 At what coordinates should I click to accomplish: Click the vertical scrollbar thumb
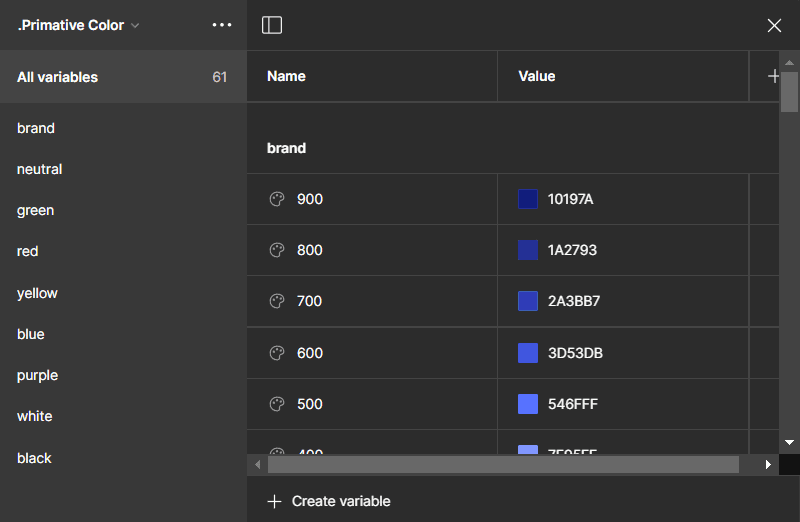tap(789, 91)
